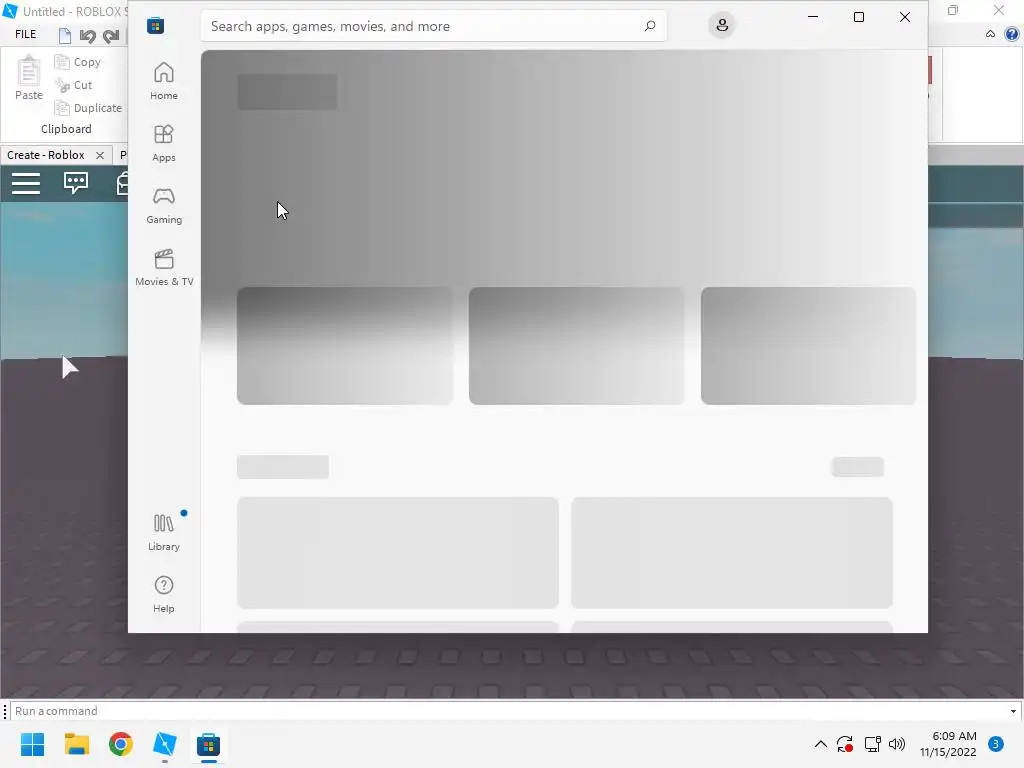Click the Microsoft Store logo icon
1024x768 pixels.
(155, 26)
